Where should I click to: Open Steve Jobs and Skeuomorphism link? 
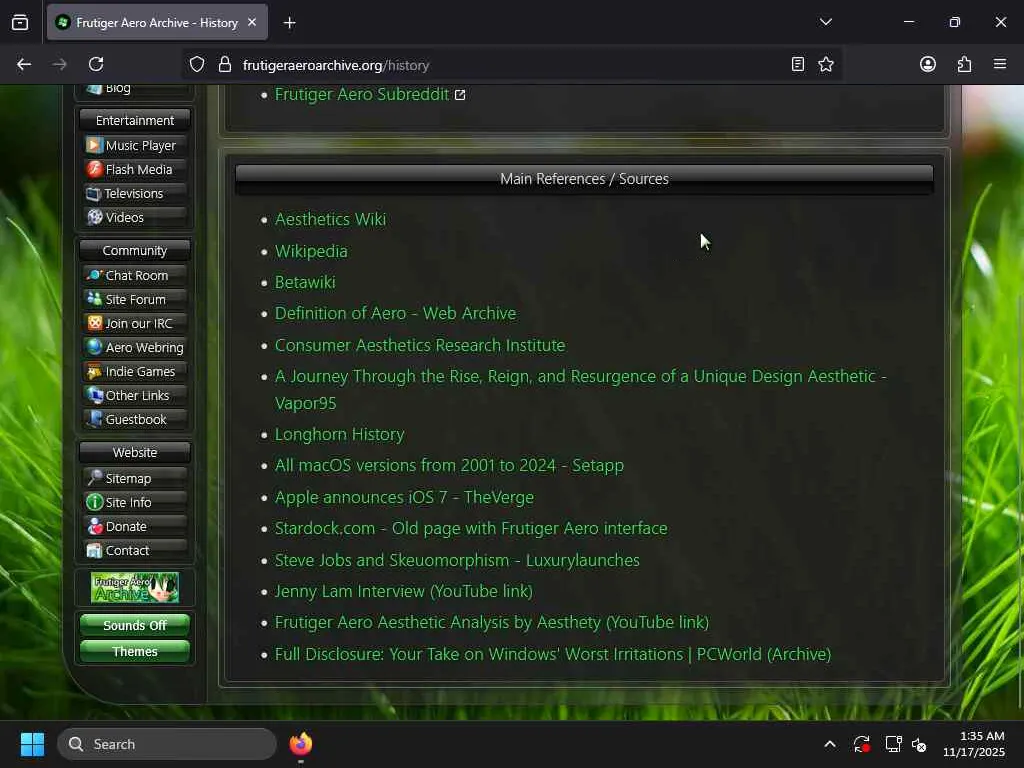[457, 560]
